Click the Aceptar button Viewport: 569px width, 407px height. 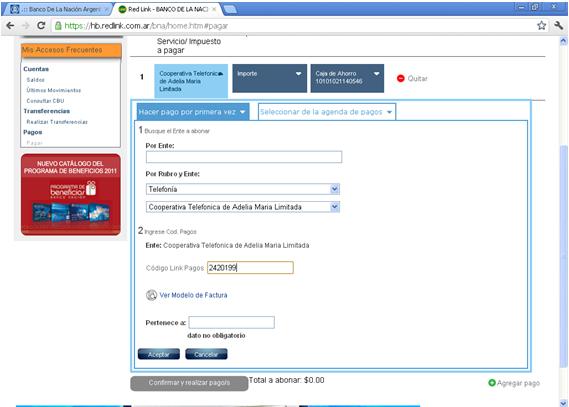pos(159,354)
